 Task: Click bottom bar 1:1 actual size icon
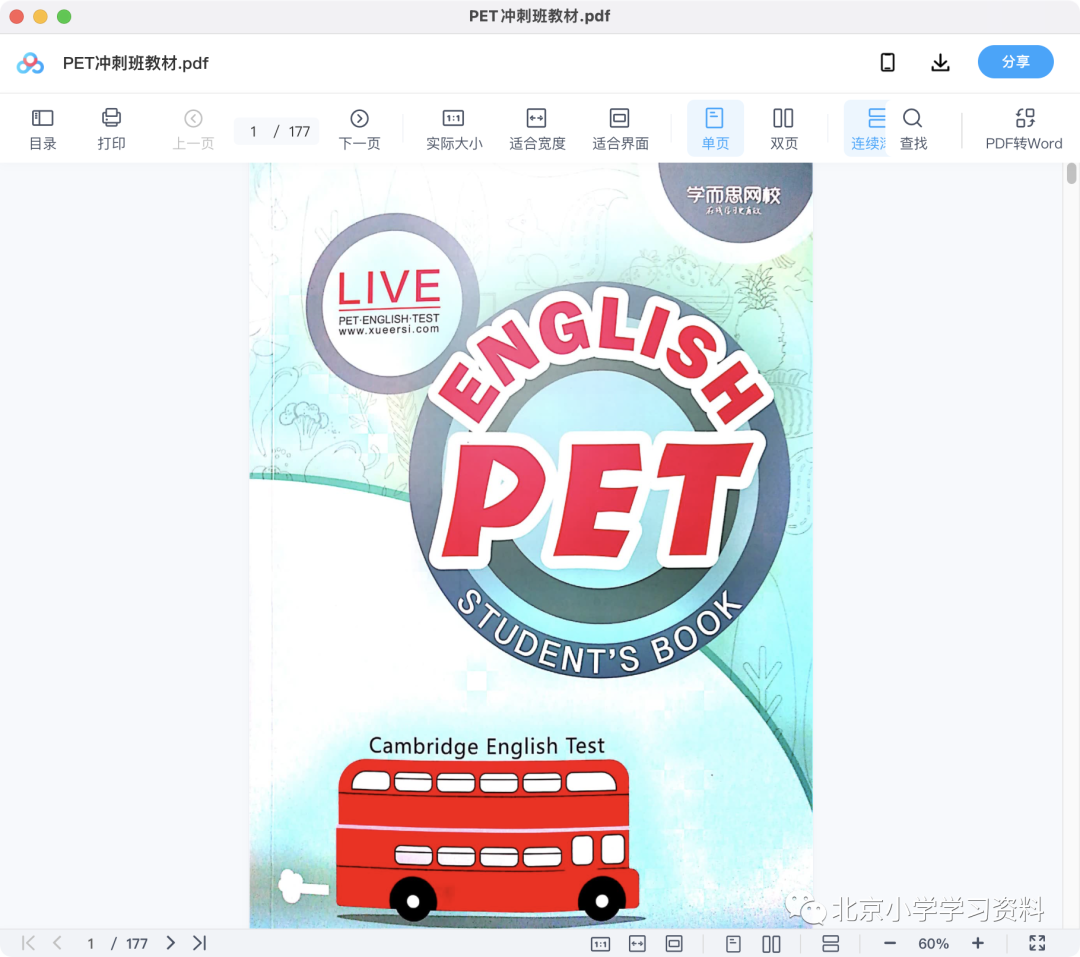point(601,944)
